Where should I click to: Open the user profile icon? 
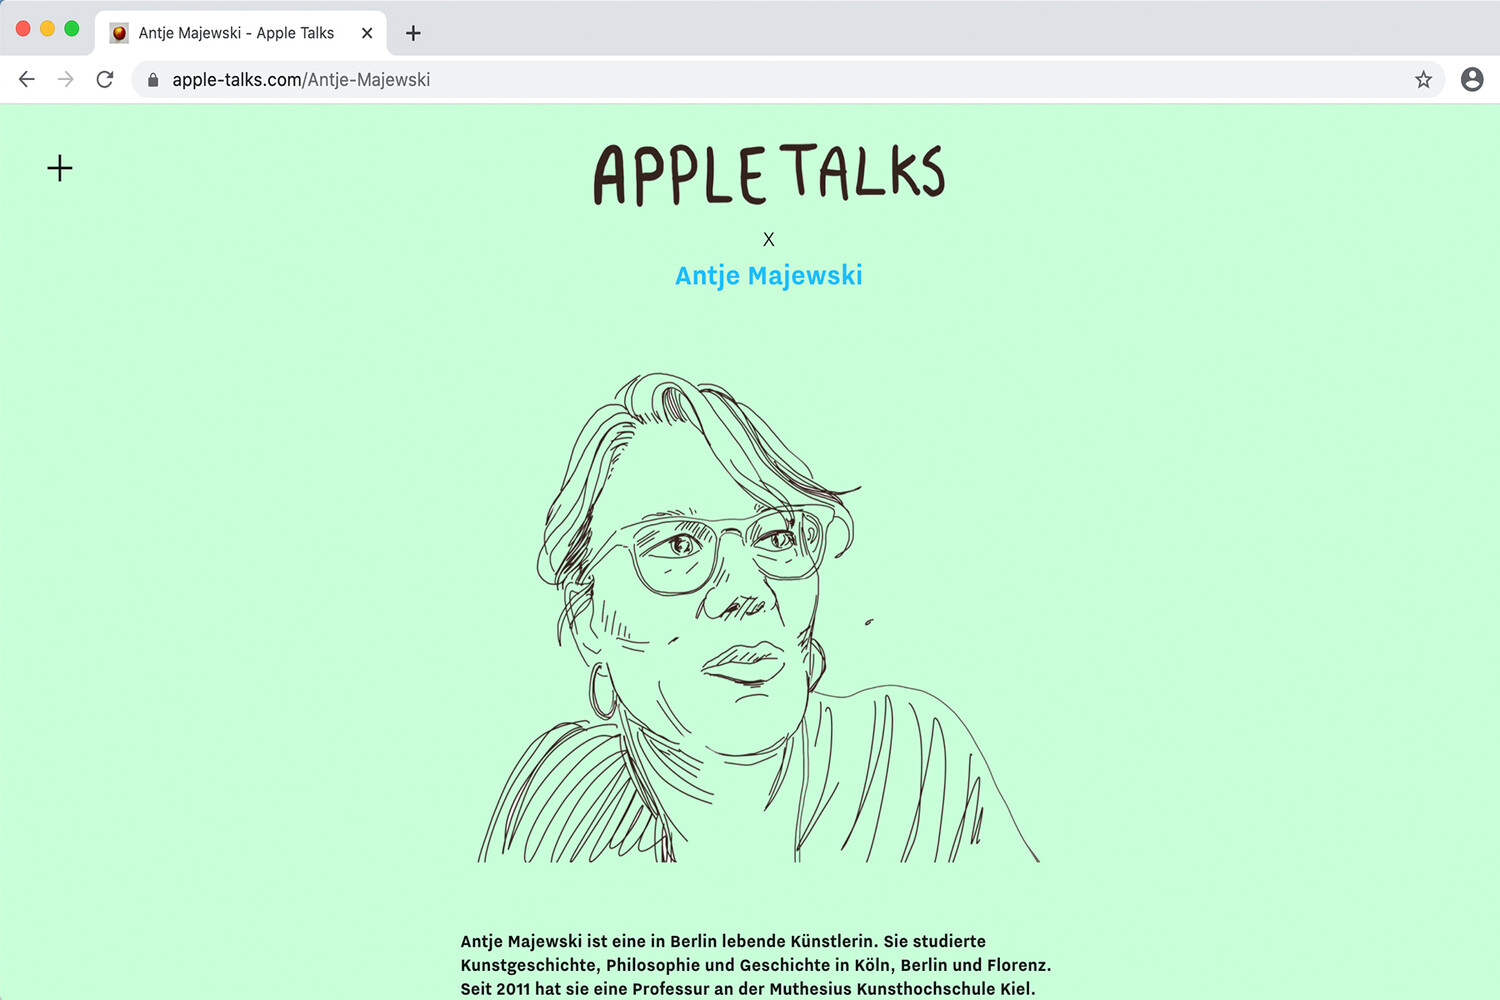[x=1472, y=79]
